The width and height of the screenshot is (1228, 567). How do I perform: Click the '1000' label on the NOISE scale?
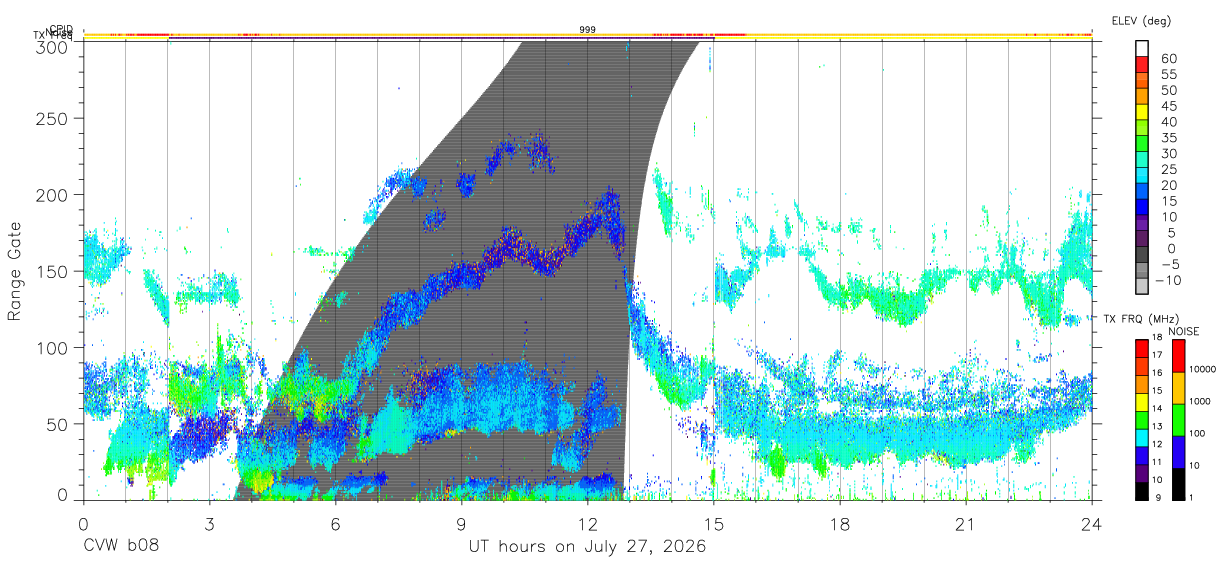(1201, 401)
